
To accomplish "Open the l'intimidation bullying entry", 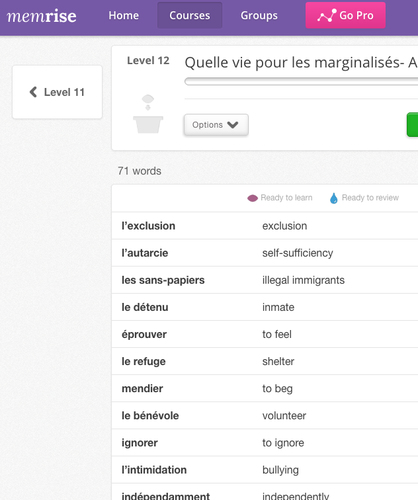I will [x=265, y=470].
